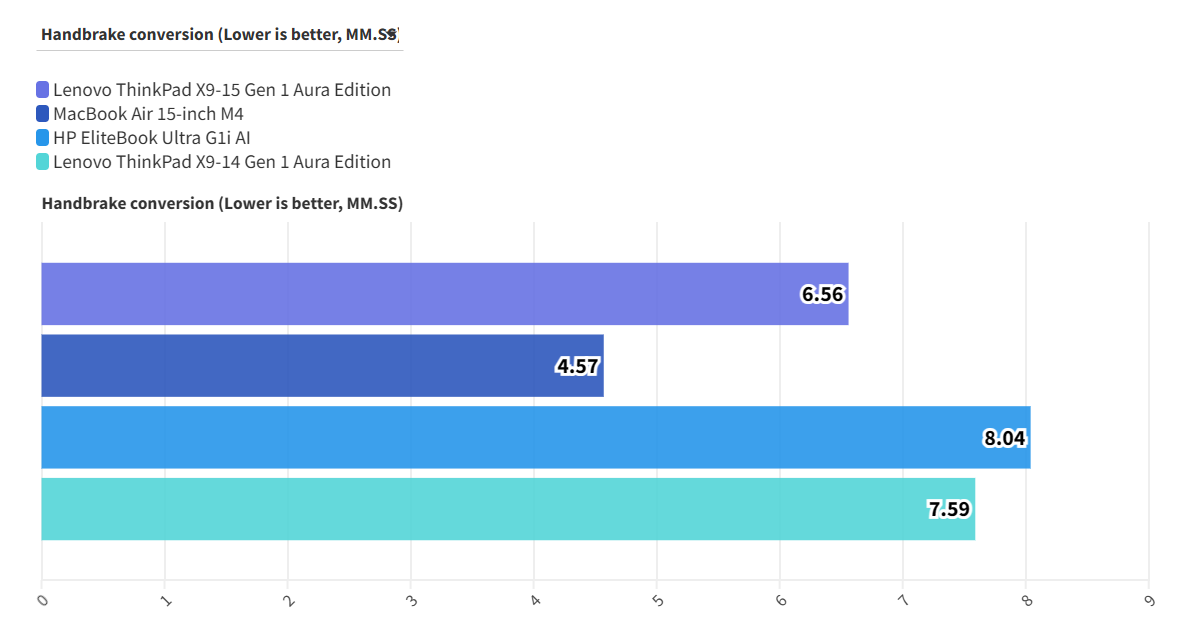Screen dimensions: 1194x636
Task: Click the 9 tick label on the axis
Action: point(1150,600)
